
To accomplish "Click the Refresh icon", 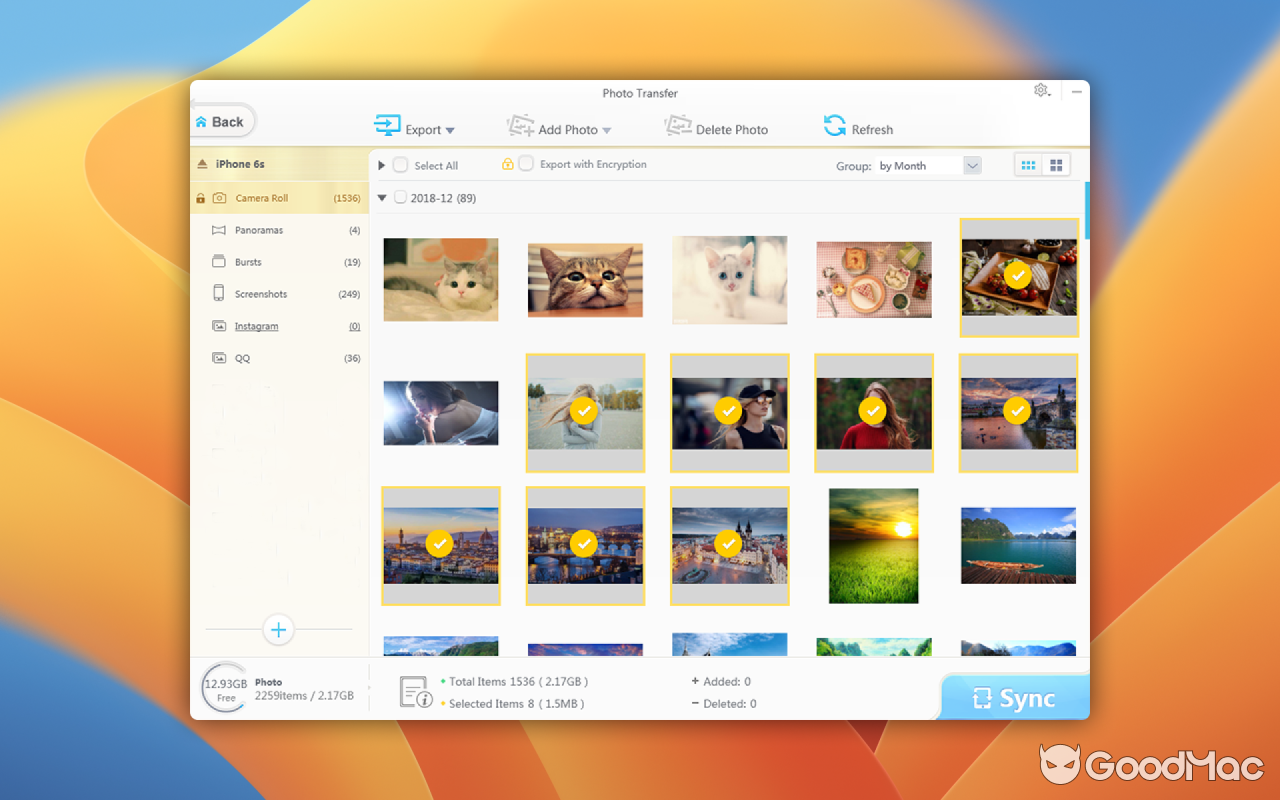I will point(834,126).
